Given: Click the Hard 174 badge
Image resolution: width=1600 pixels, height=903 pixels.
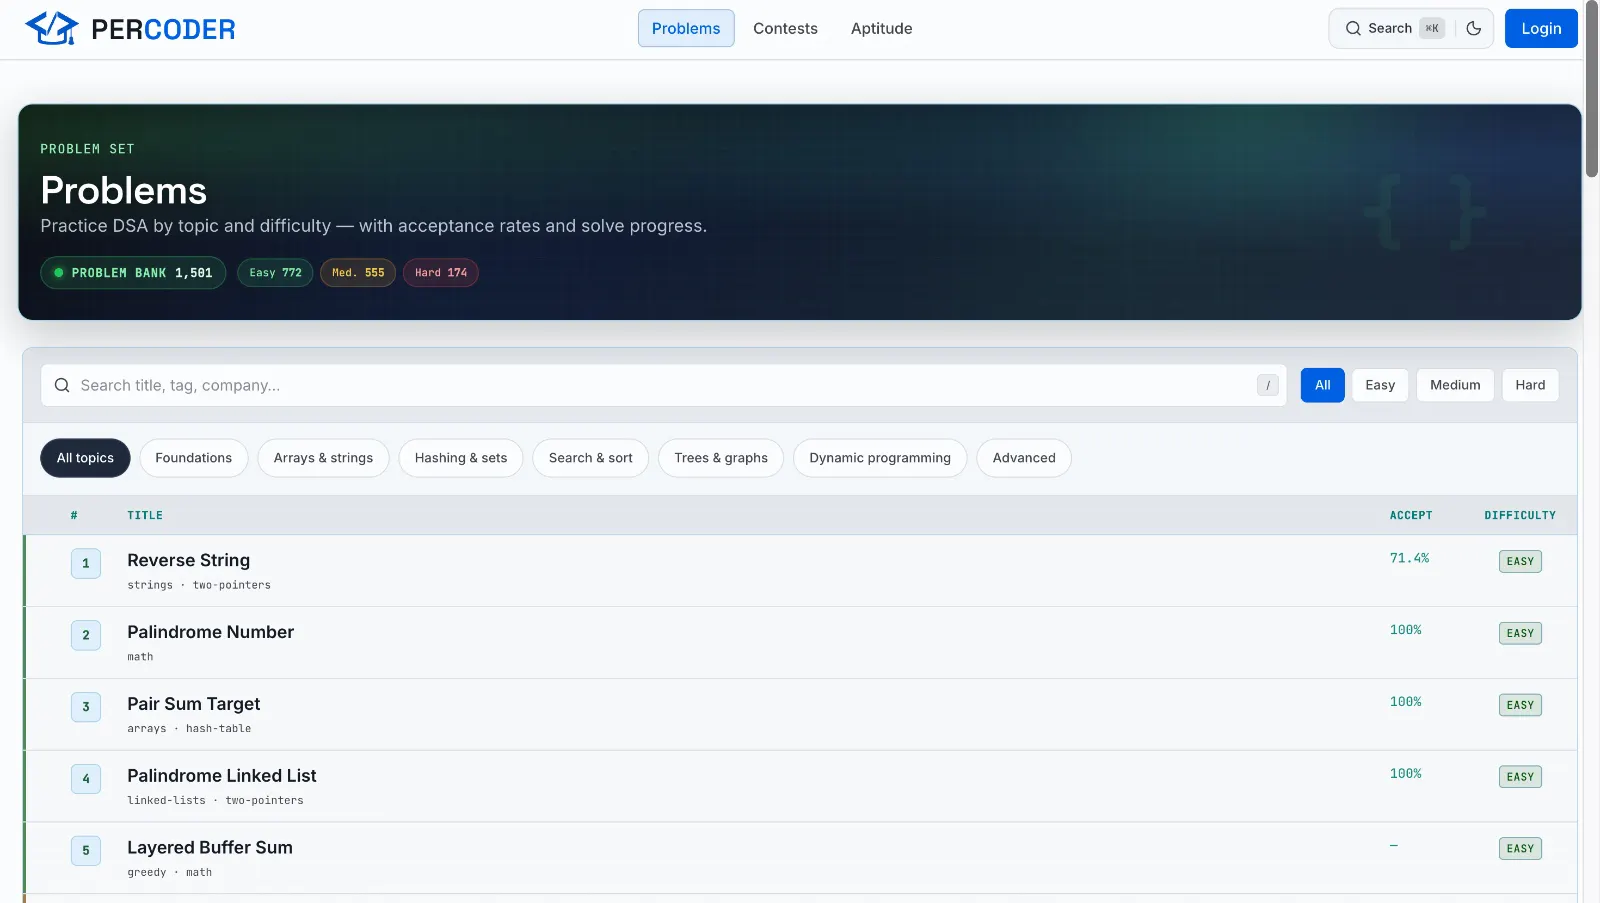Looking at the screenshot, I should click(441, 273).
